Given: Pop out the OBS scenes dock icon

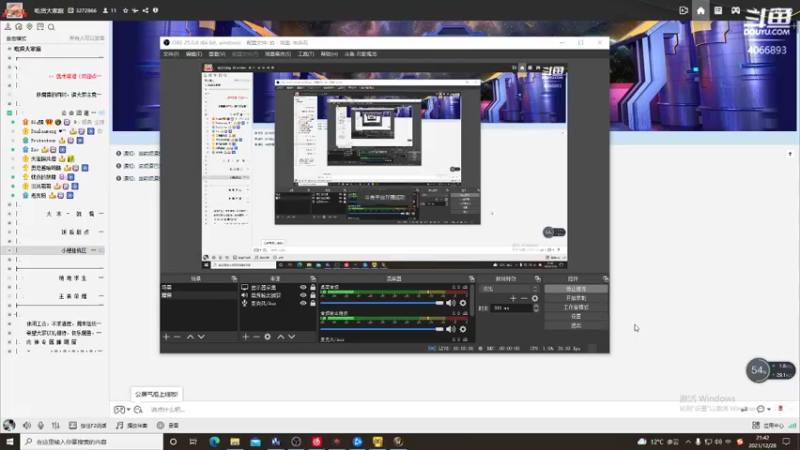Looking at the screenshot, I should [234, 279].
